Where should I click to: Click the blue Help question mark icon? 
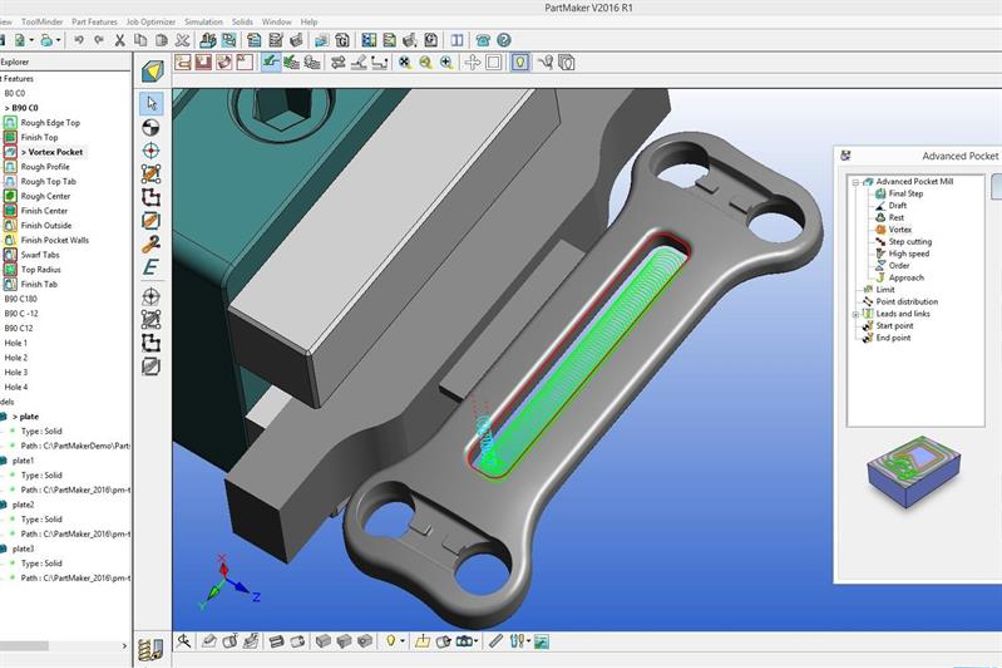click(x=504, y=40)
